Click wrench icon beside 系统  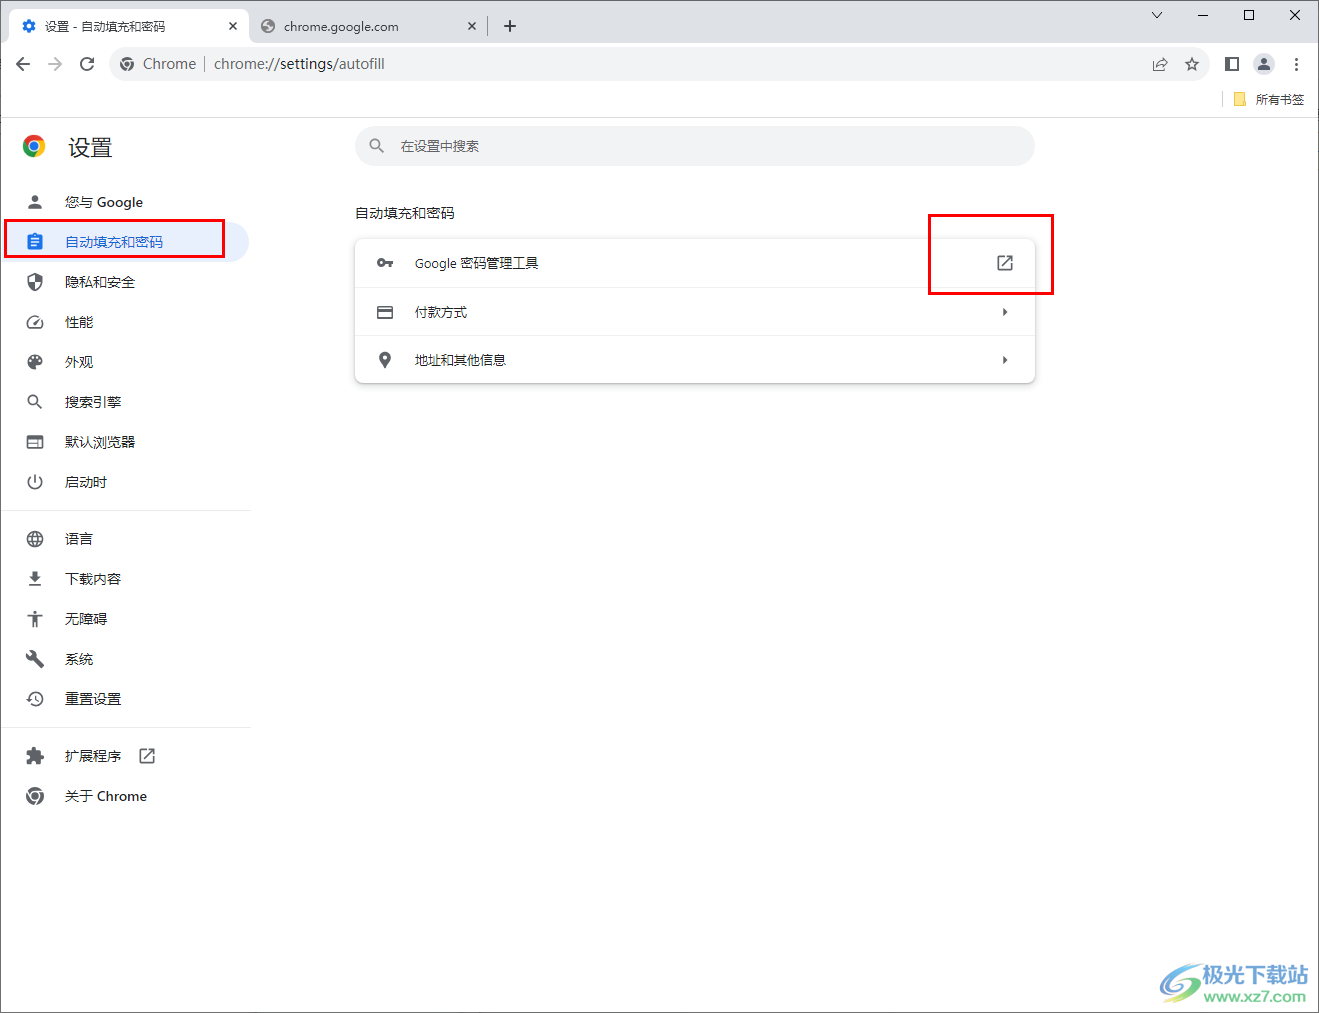tap(35, 659)
